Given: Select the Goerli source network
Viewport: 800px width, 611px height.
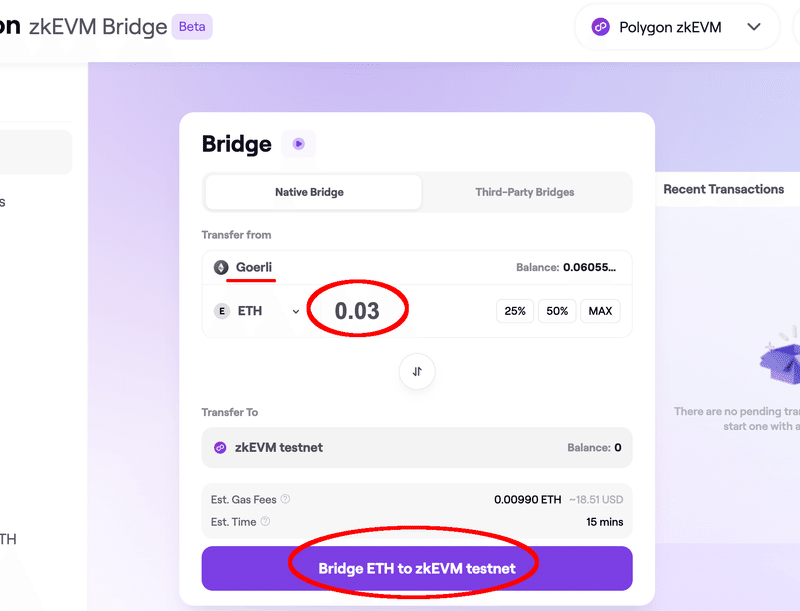Looking at the screenshot, I should click(x=254, y=267).
